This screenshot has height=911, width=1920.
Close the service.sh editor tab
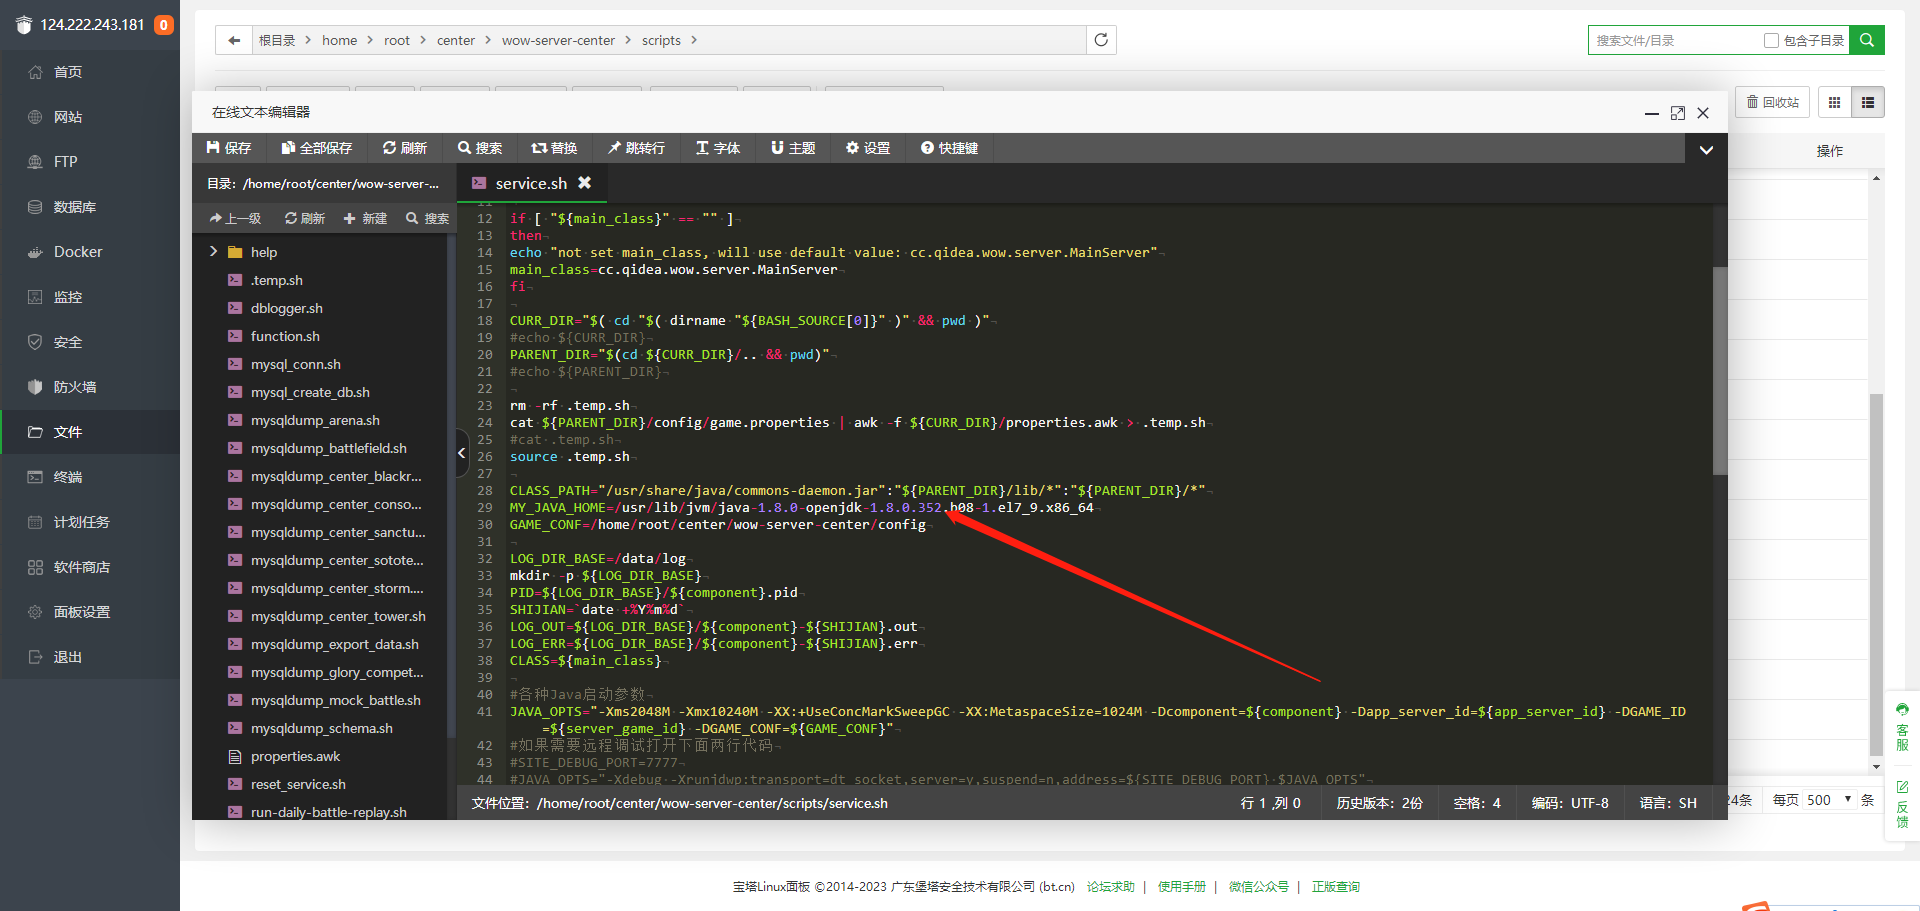[x=585, y=183]
